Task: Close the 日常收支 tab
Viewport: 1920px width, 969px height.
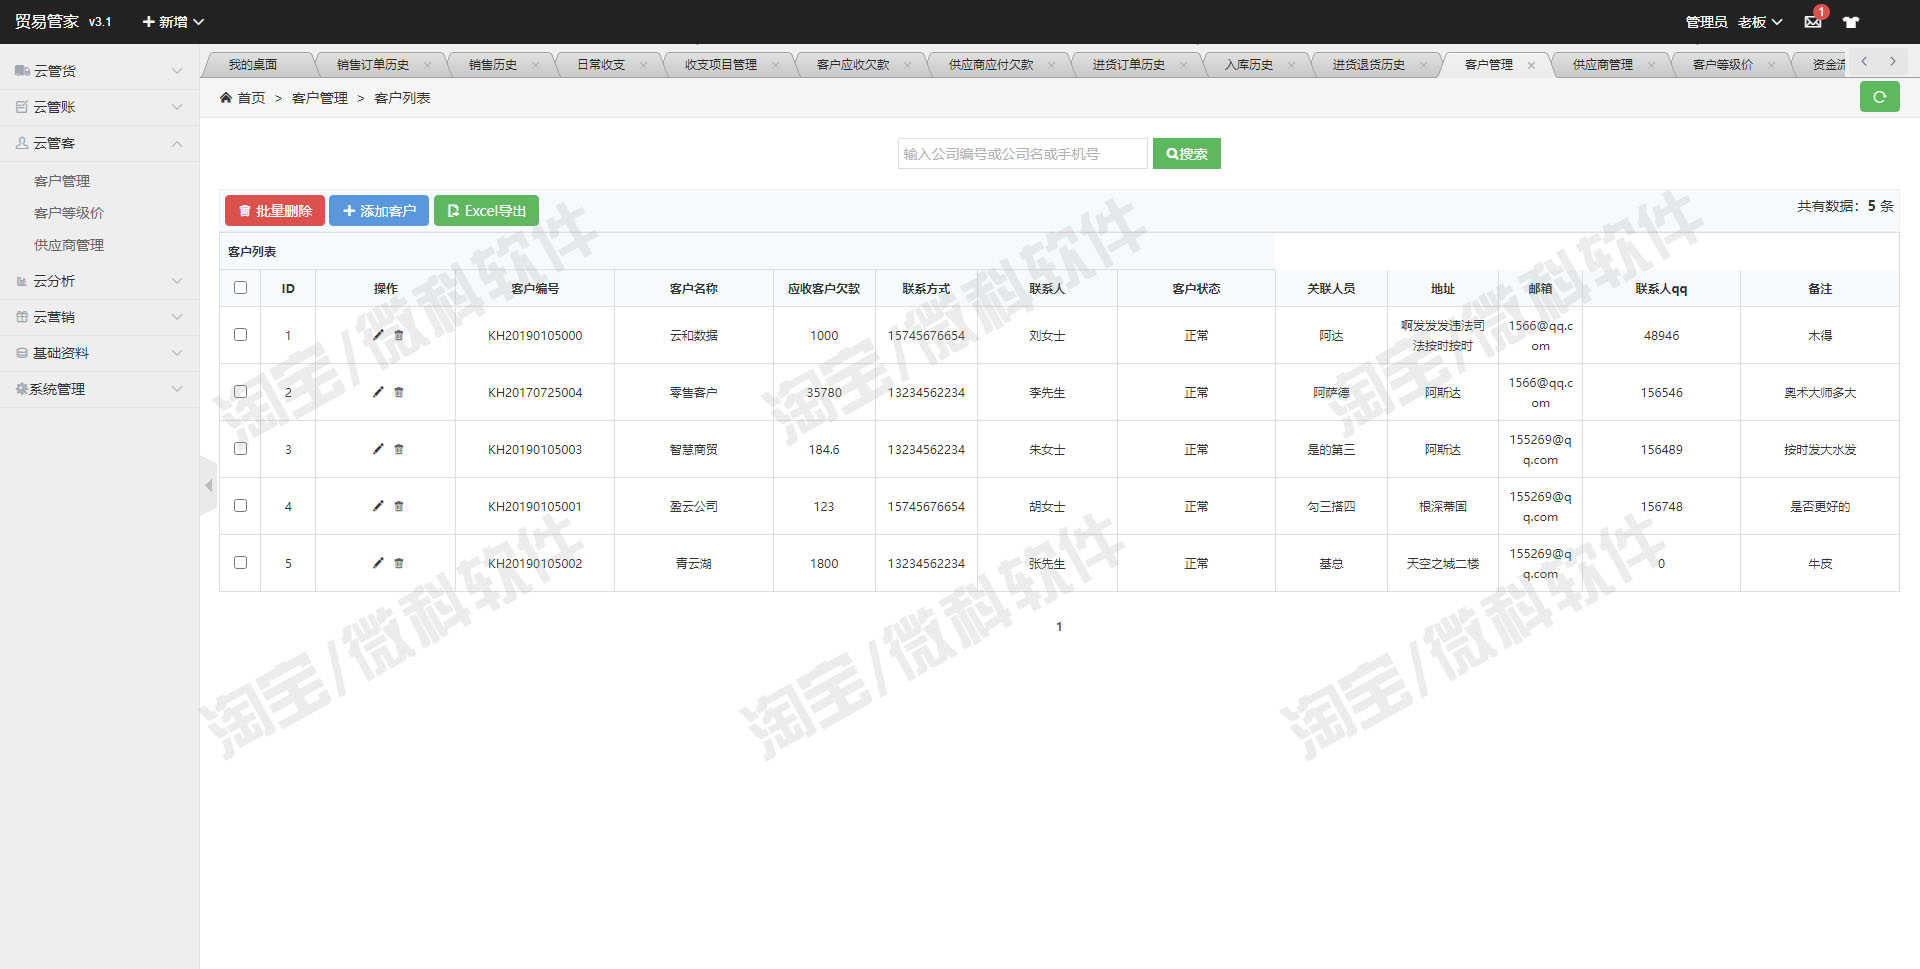Action: [643, 65]
